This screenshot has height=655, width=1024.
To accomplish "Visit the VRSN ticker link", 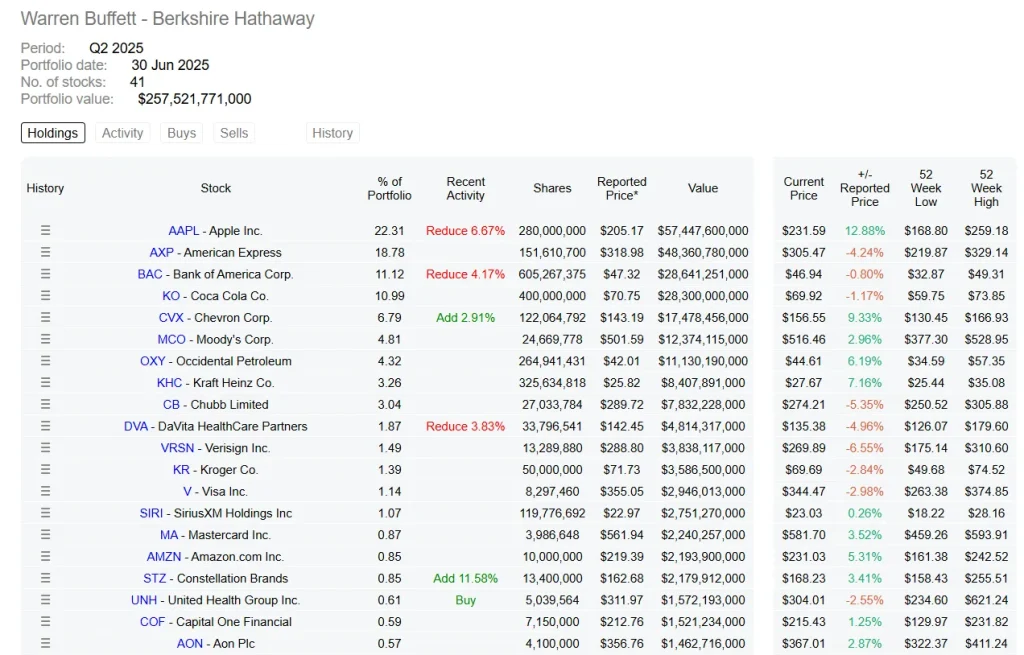I will pos(178,447).
